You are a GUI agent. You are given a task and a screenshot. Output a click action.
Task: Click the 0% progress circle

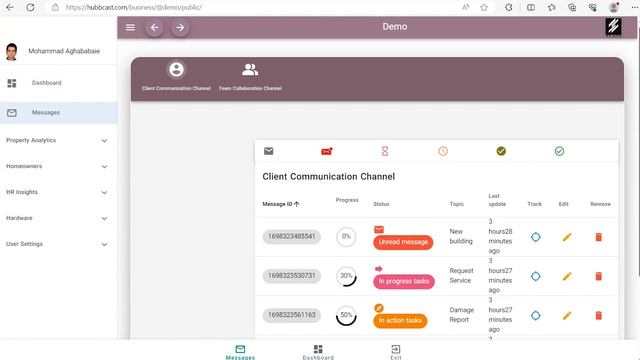[346, 237]
